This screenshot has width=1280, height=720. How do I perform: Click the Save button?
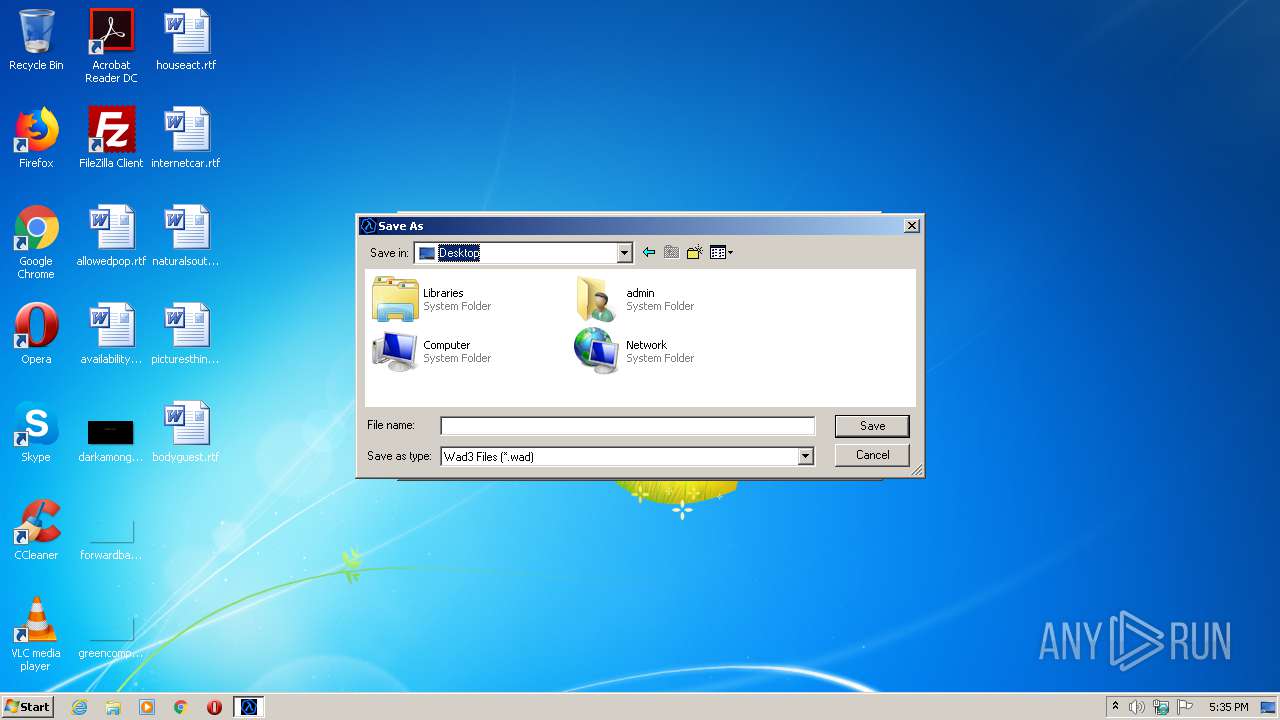[872, 426]
